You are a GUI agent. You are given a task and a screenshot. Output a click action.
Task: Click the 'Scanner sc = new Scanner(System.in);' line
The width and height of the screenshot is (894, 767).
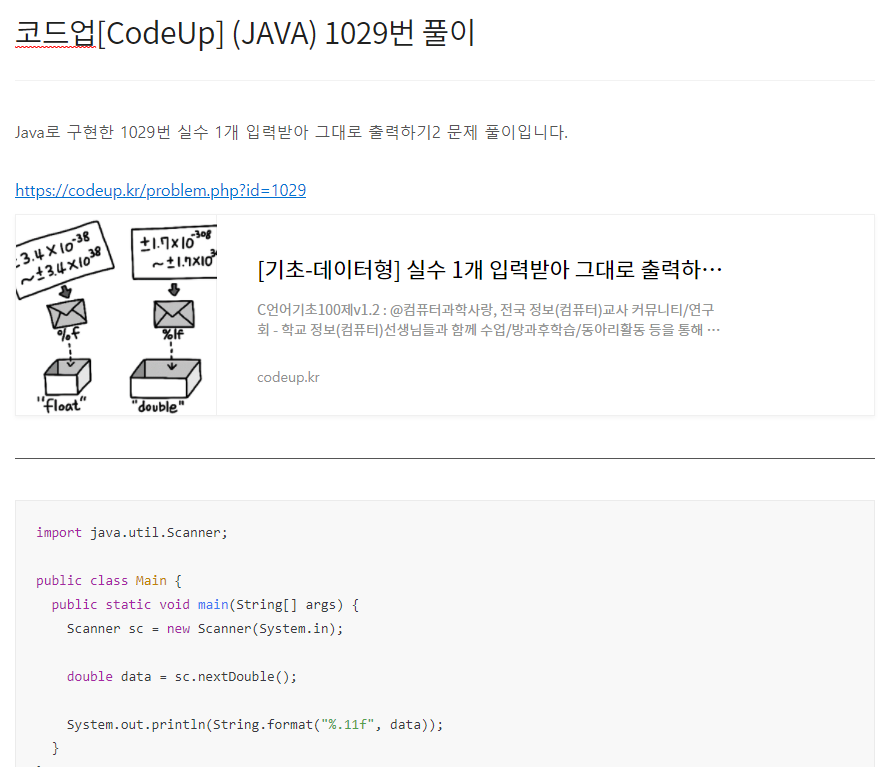[205, 628]
